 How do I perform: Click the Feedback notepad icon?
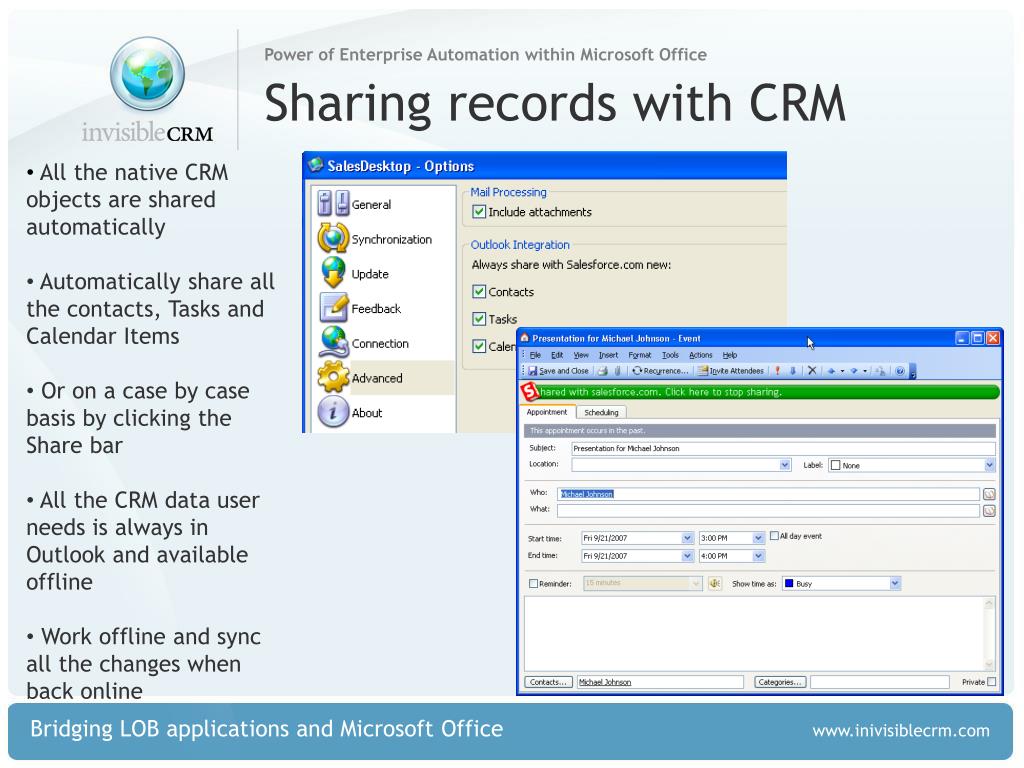click(333, 308)
